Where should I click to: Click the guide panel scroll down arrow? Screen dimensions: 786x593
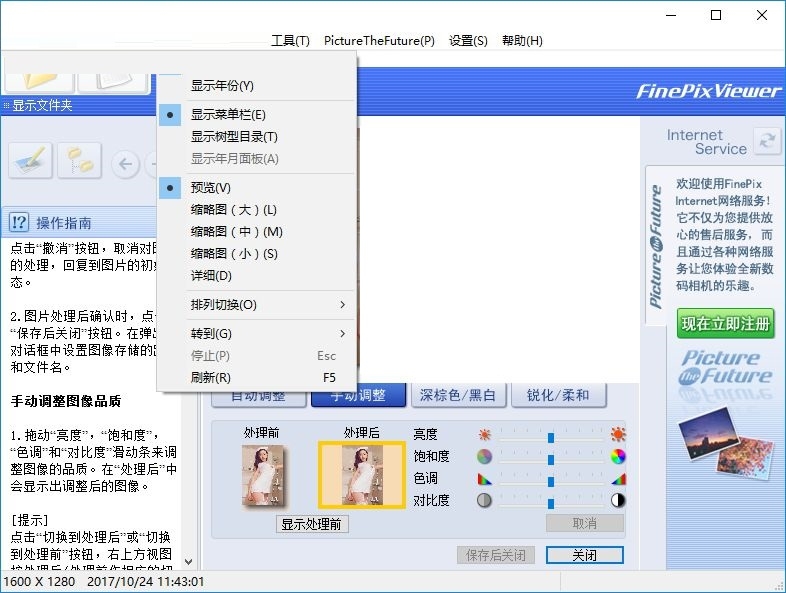click(188, 562)
